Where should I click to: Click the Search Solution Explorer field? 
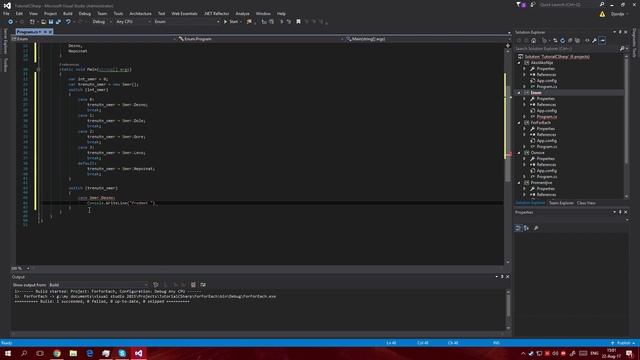[567, 49]
